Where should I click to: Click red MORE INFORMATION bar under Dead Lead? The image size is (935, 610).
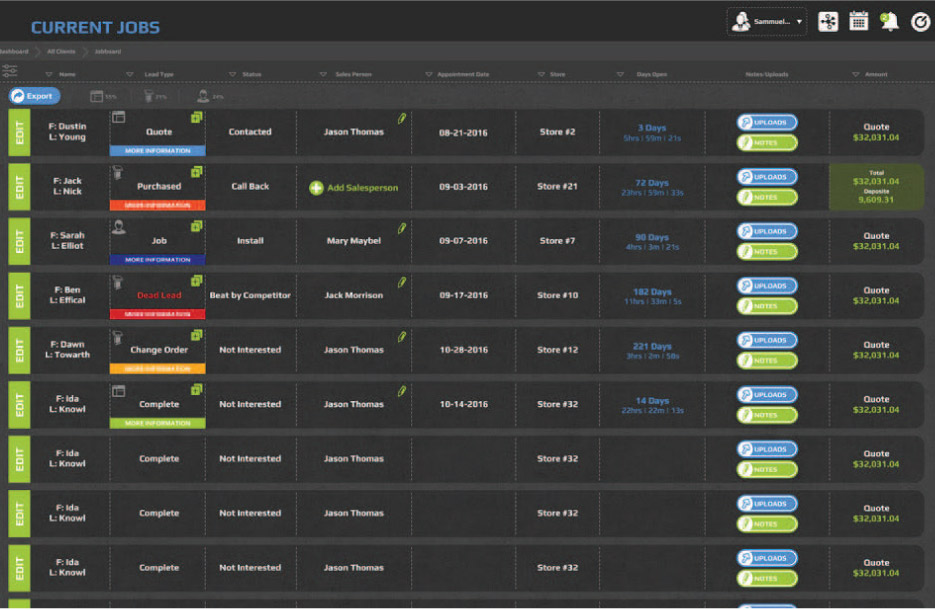157,314
